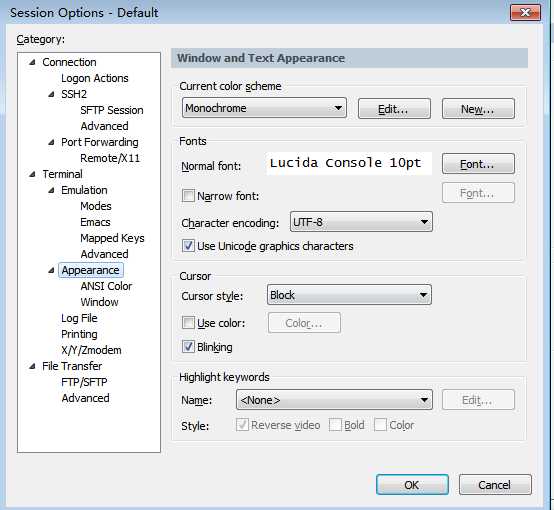
Task: Click the cursor Color... button
Action: (304, 323)
